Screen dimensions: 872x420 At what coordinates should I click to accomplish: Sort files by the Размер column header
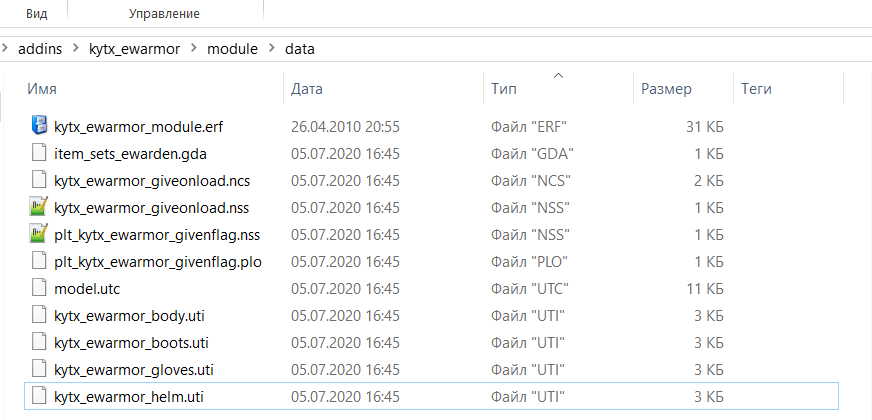[666, 89]
